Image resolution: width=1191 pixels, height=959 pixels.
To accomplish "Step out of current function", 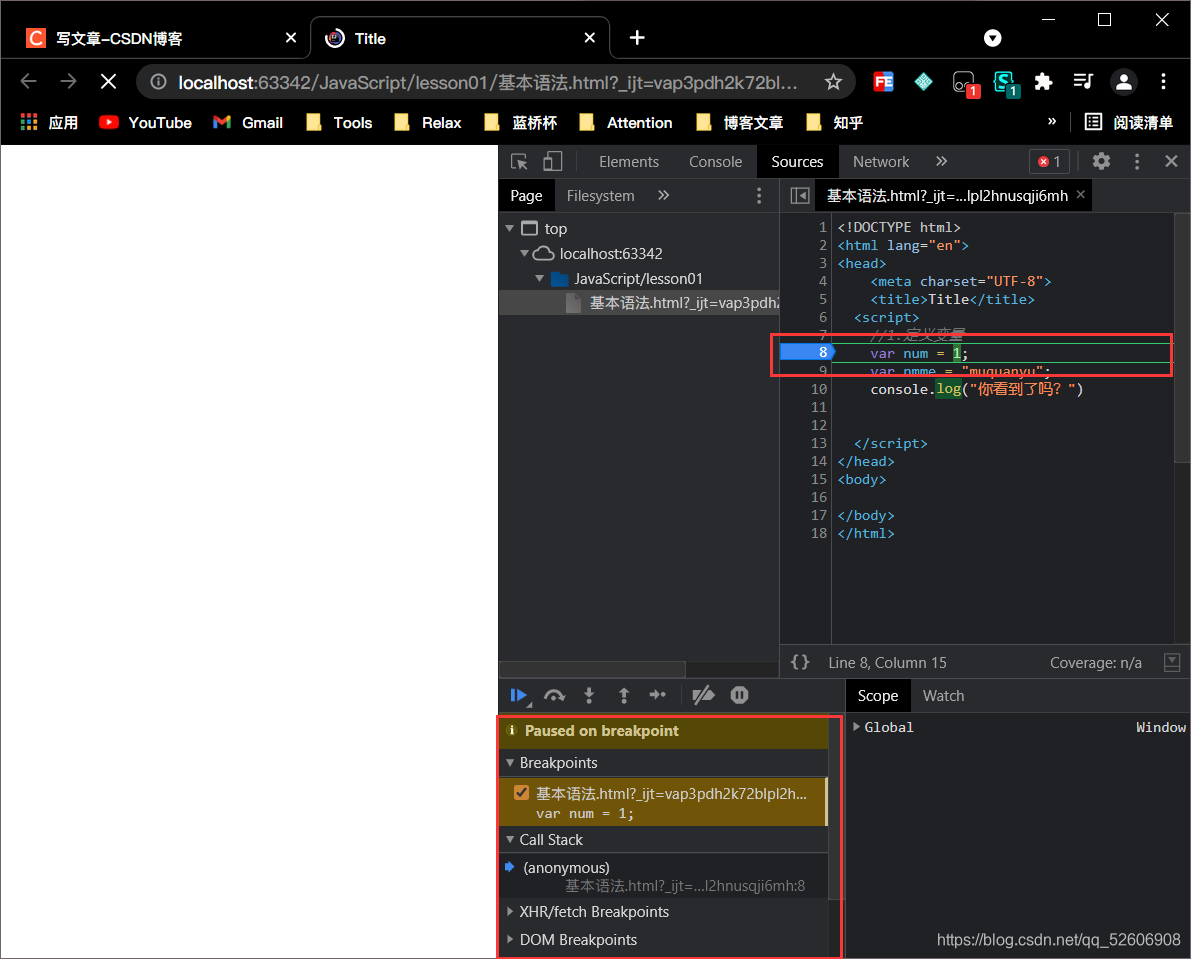I will tap(624, 696).
